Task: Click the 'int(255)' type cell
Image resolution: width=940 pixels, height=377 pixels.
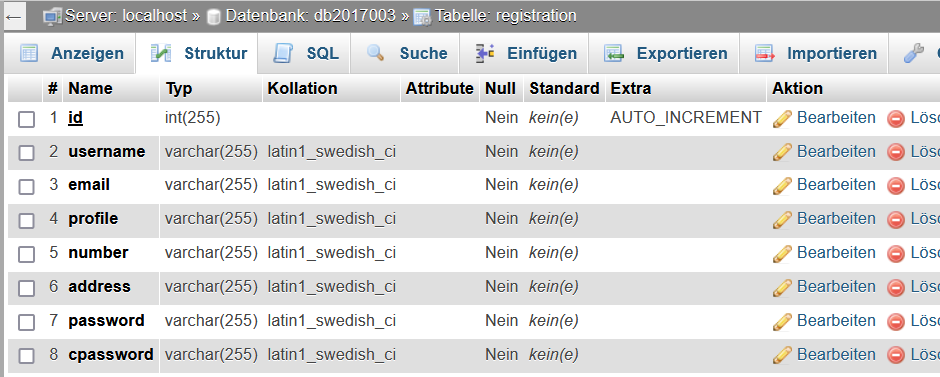Action: point(192,118)
